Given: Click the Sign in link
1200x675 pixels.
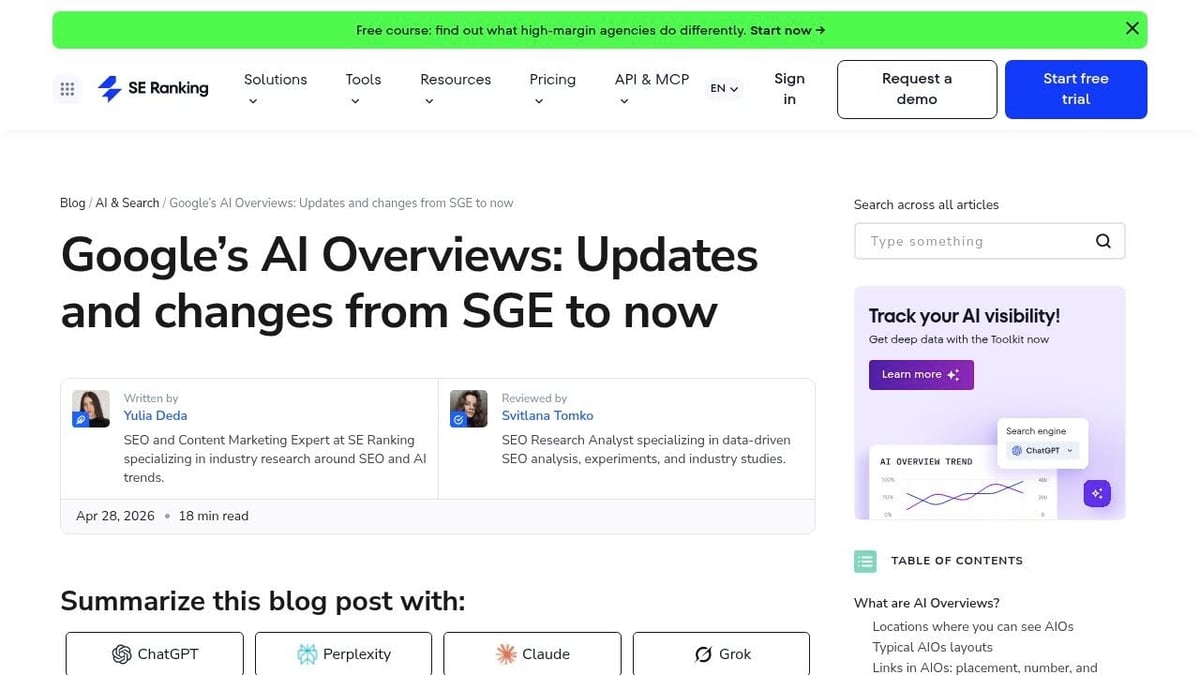Looking at the screenshot, I should (x=789, y=89).
